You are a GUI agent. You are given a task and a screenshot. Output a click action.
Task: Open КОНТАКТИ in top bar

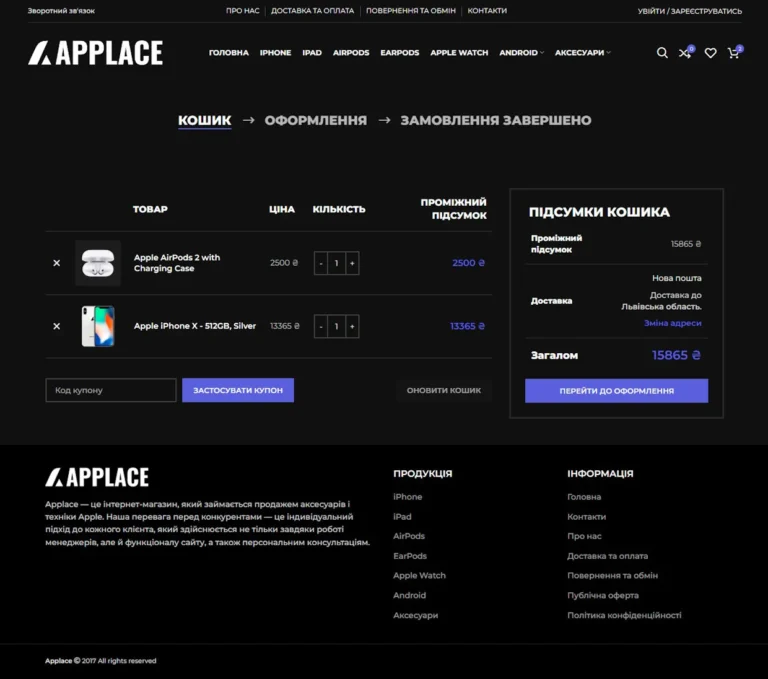(487, 11)
